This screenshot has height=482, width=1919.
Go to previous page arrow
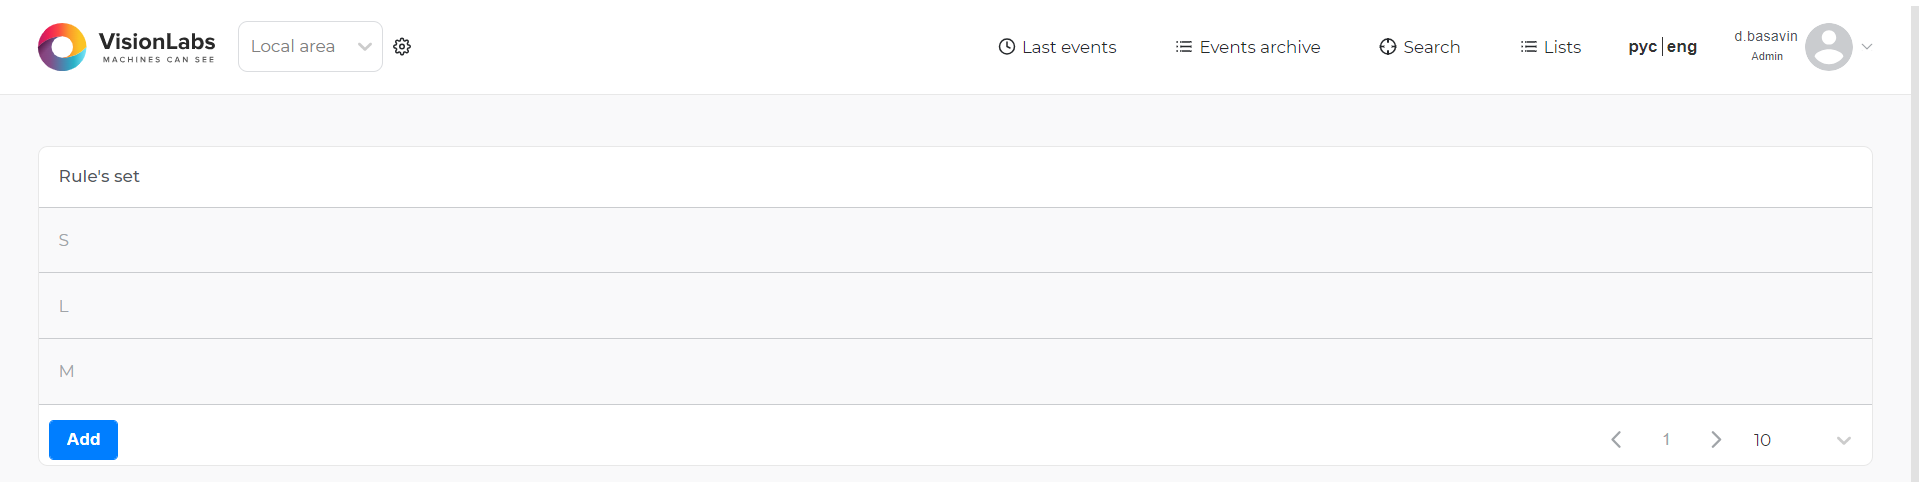pyautogui.click(x=1616, y=440)
